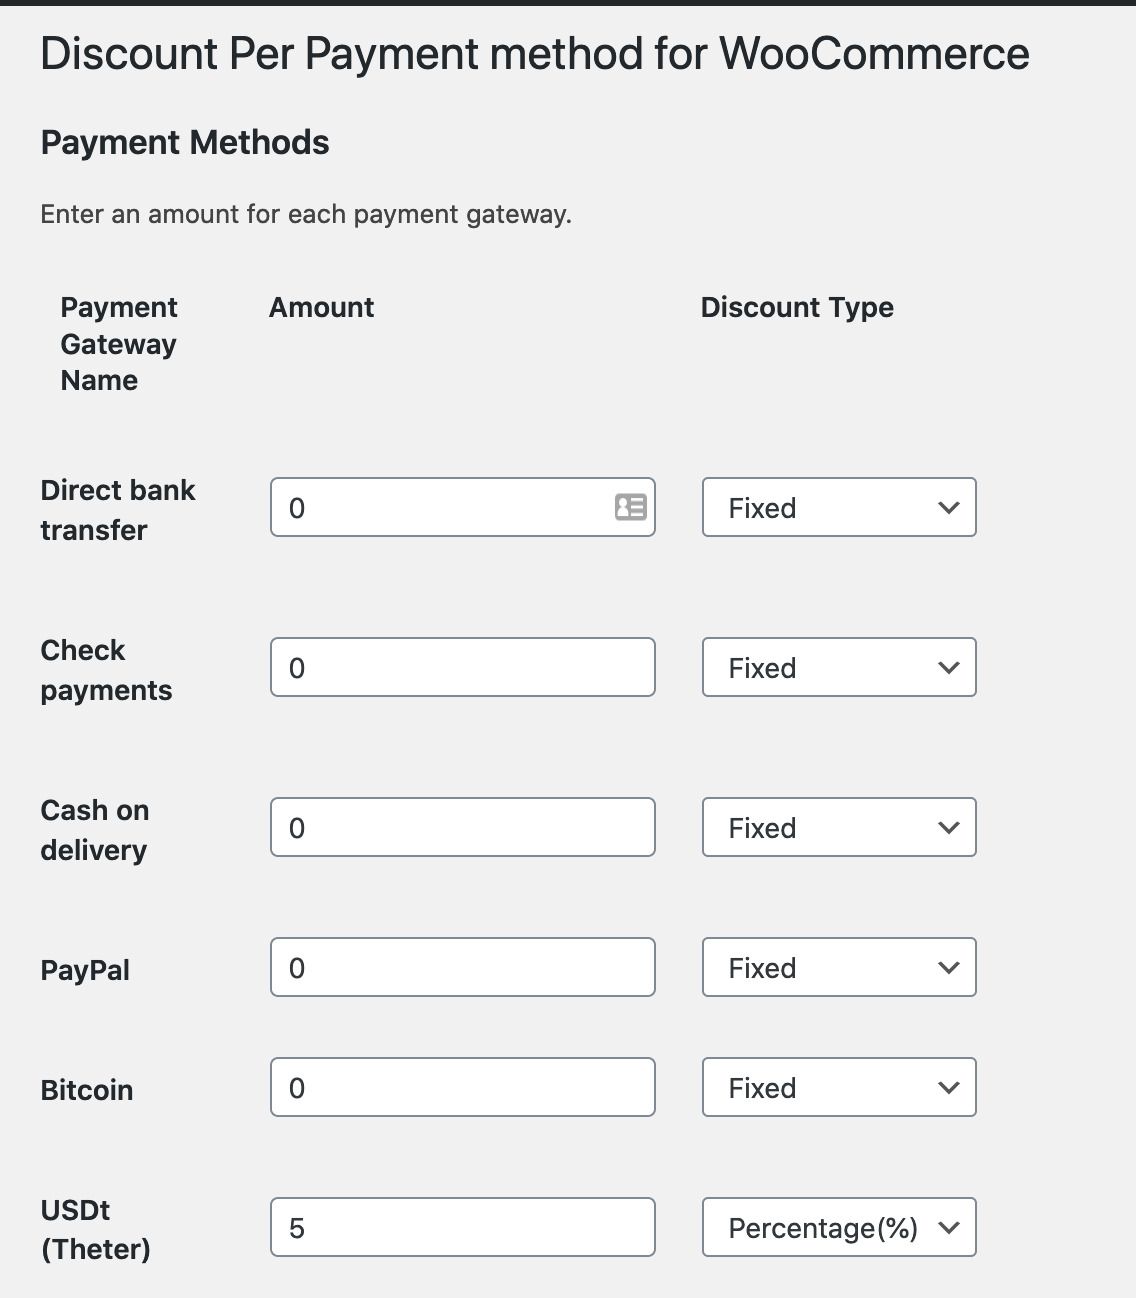This screenshot has width=1136, height=1298.
Task: Open the Direct bank transfer discount type dropdown
Action: tap(838, 507)
